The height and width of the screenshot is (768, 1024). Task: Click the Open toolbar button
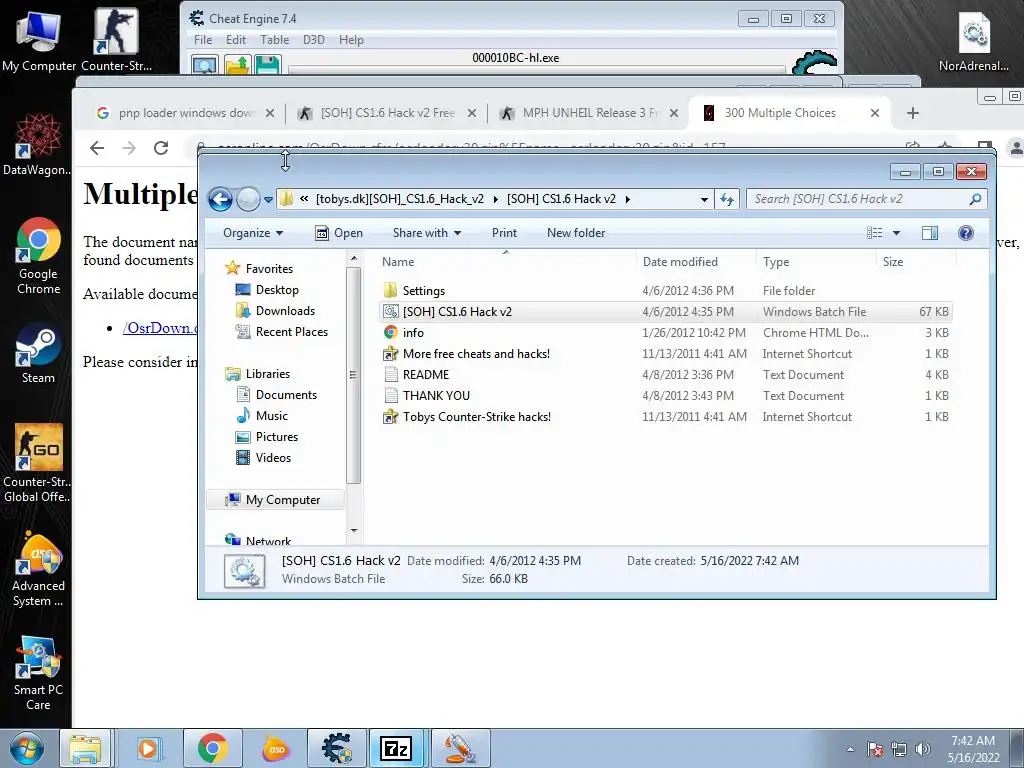pyautogui.click(x=339, y=233)
